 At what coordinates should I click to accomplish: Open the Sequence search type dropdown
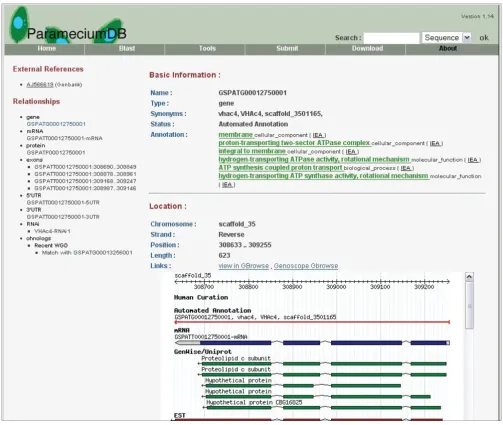(x=447, y=38)
